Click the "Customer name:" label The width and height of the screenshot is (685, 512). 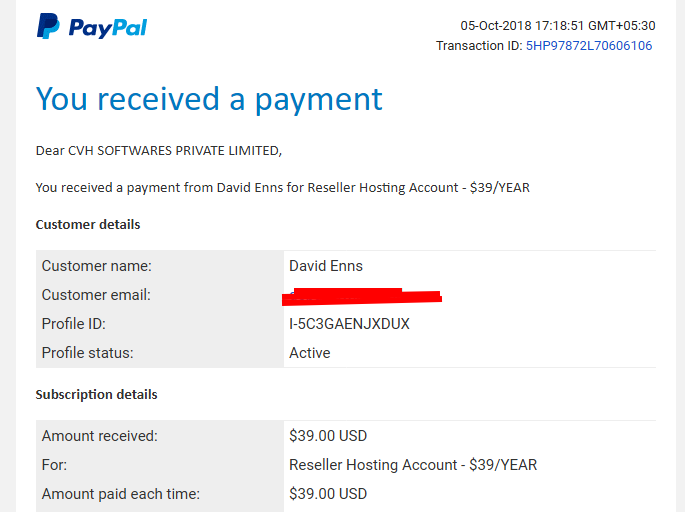click(97, 266)
